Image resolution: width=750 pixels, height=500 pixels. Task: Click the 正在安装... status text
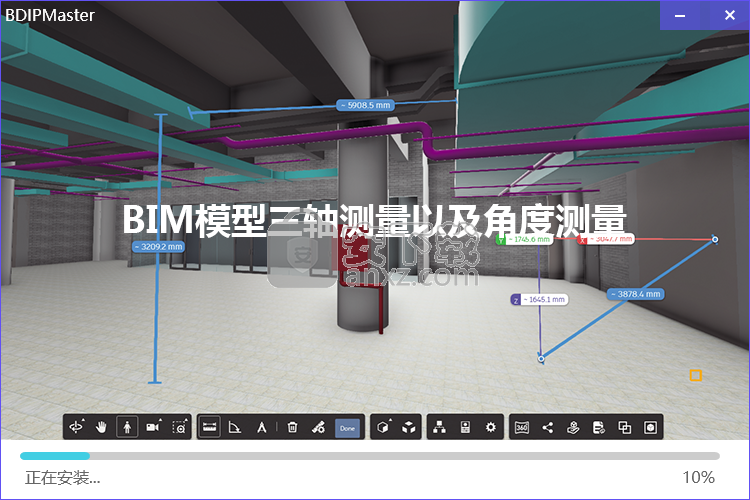pyautogui.click(x=63, y=478)
